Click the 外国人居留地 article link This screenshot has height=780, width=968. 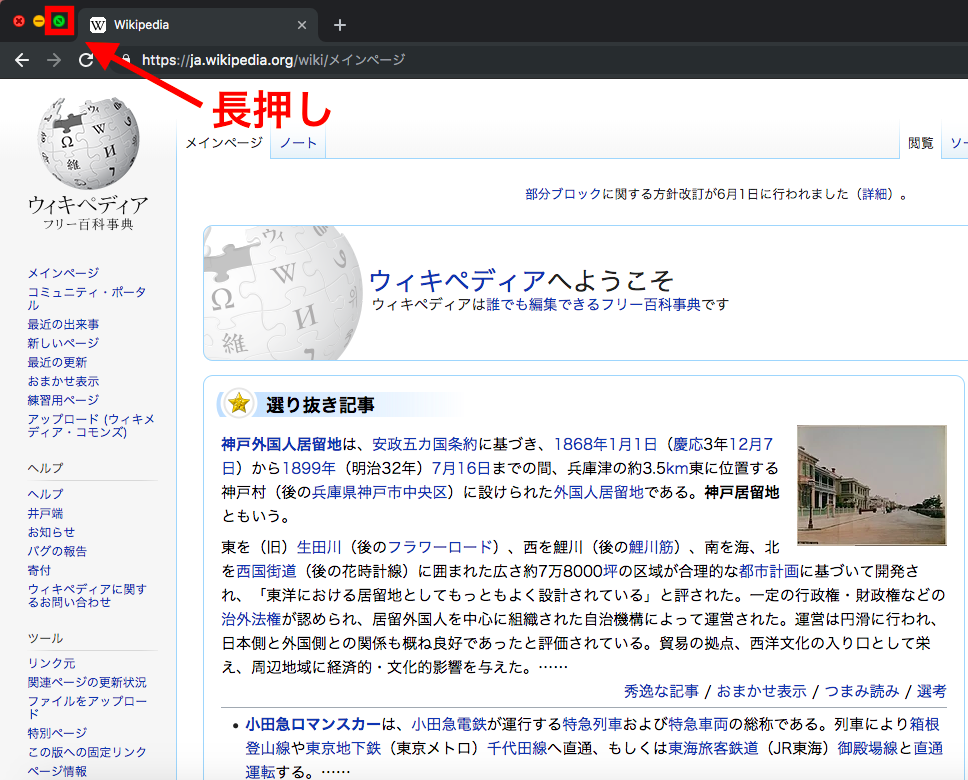tap(598, 492)
